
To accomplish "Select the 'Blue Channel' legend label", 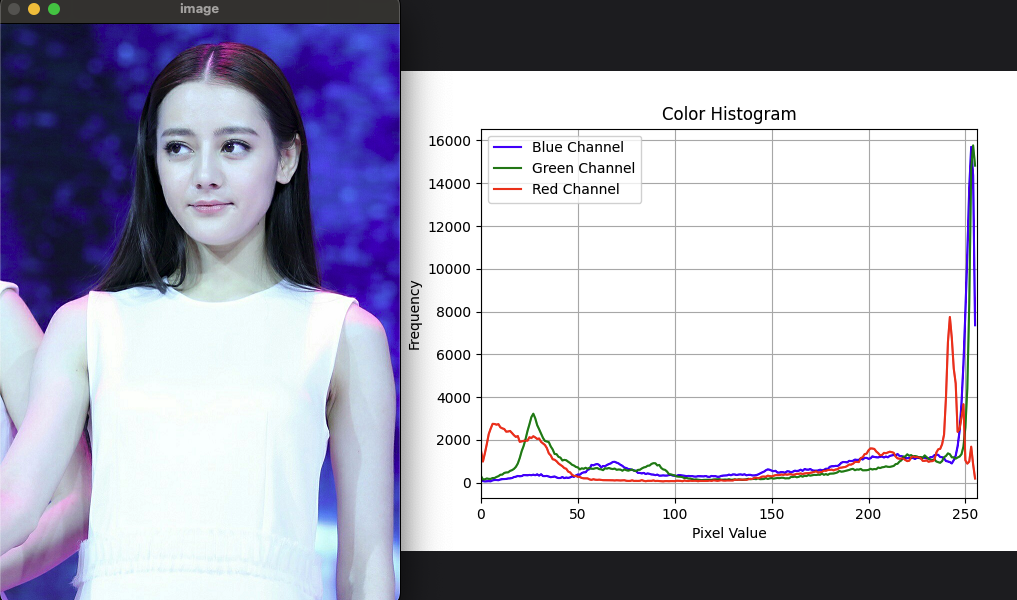I will coord(577,147).
